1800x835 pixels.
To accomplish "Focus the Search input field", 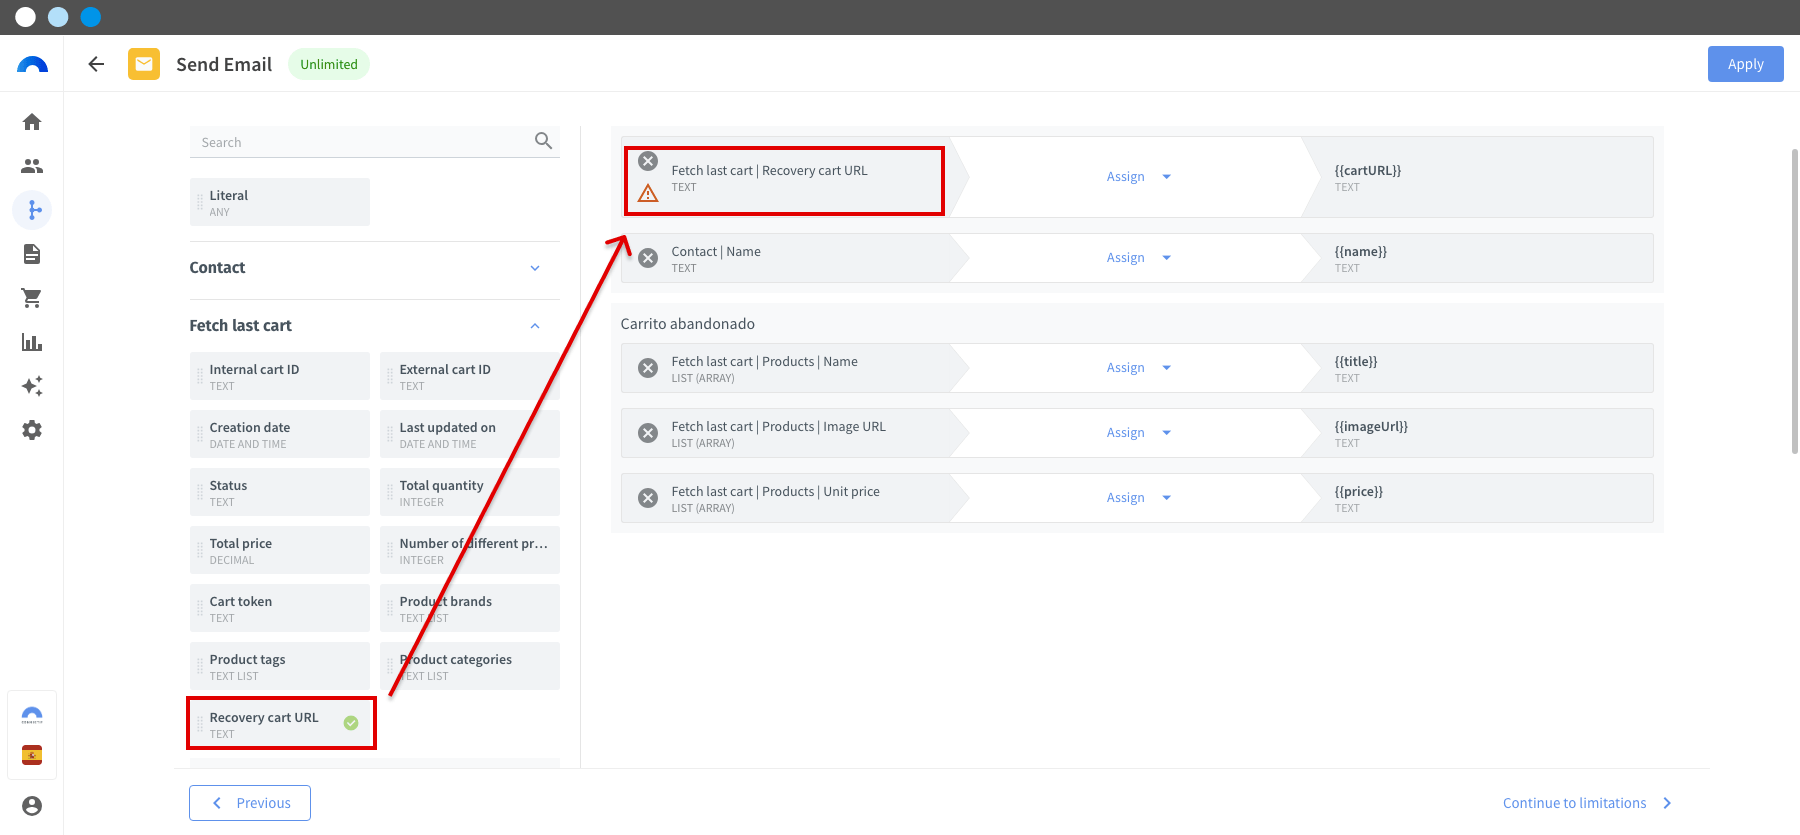I will (x=360, y=142).
